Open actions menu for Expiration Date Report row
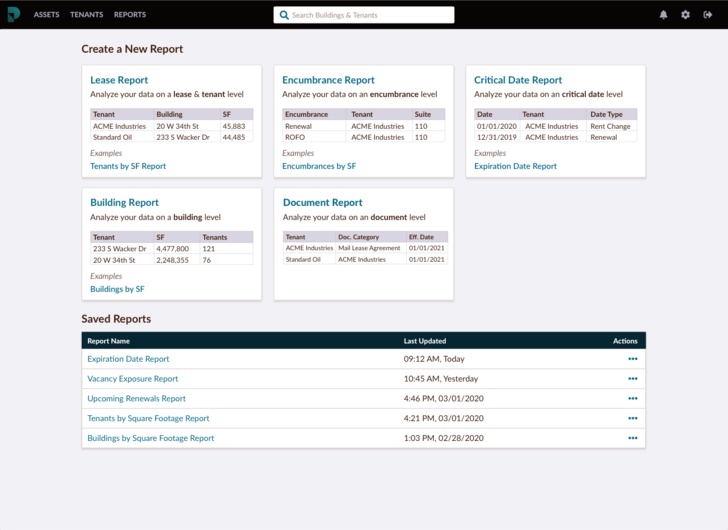This screenshot has height=530, width=728. point(632,359)
